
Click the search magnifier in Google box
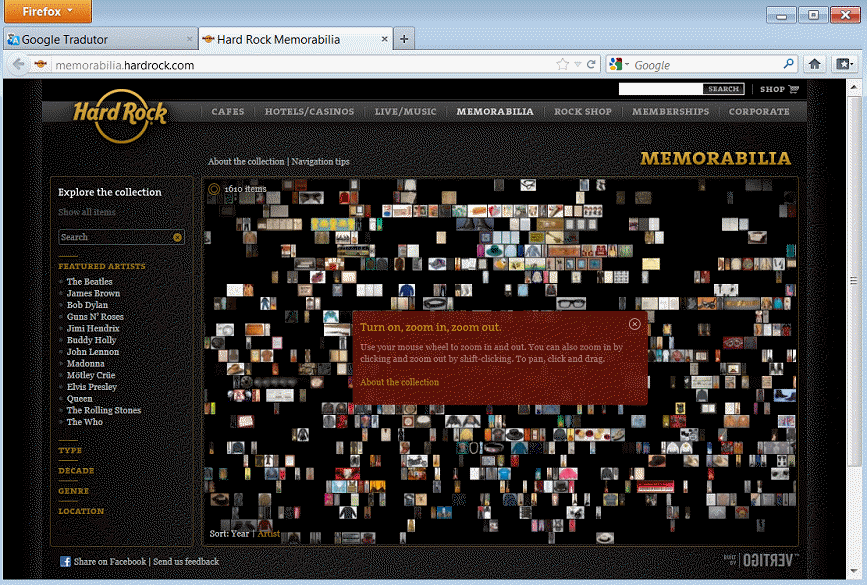(x=788, y=64)
